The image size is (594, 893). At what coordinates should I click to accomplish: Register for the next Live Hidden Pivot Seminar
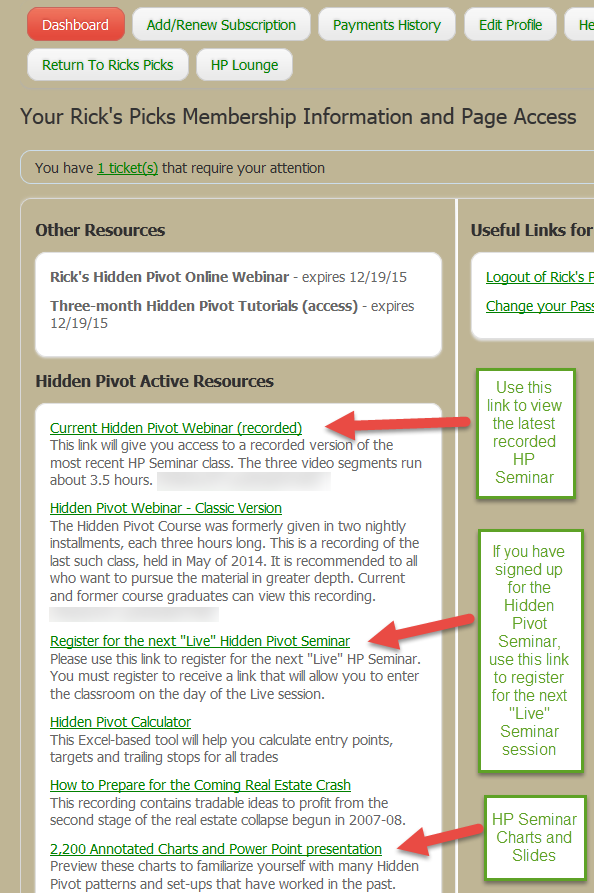tap(200, 641)
